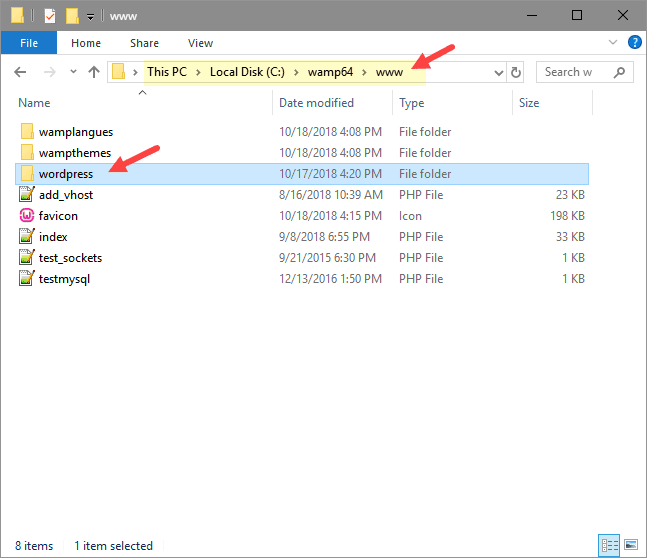Switch to Large icons view layout

click(631, 546)
